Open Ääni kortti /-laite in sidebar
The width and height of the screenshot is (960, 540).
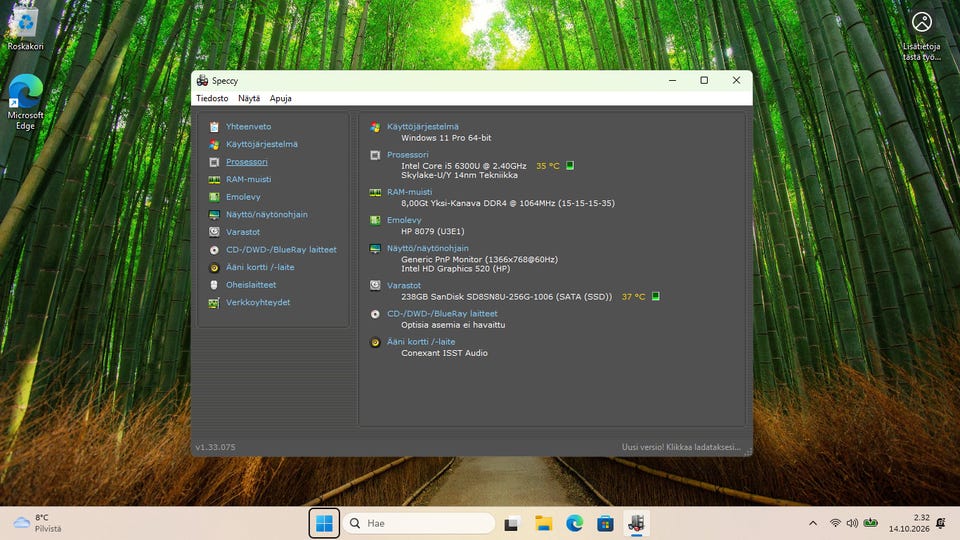[260, 268]
